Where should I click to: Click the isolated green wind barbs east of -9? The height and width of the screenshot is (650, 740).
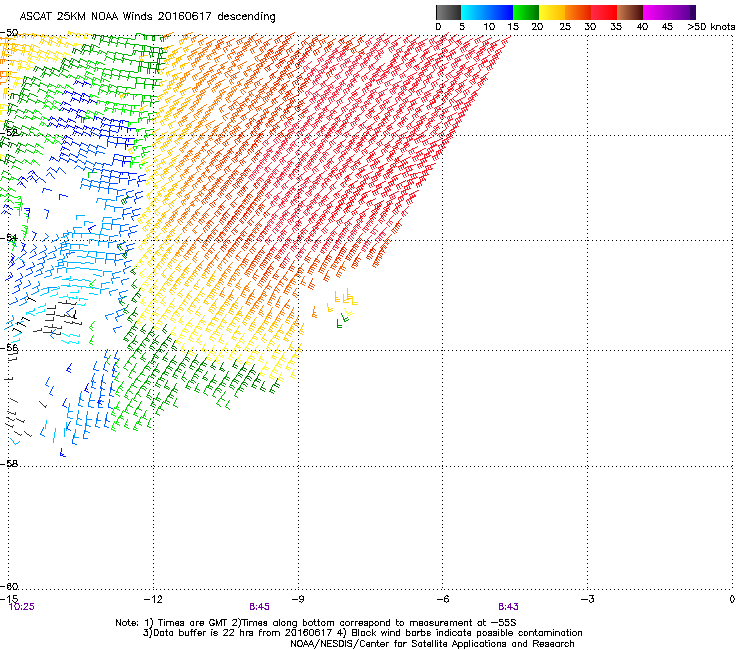pyautogui.click(x=342, y=321)
